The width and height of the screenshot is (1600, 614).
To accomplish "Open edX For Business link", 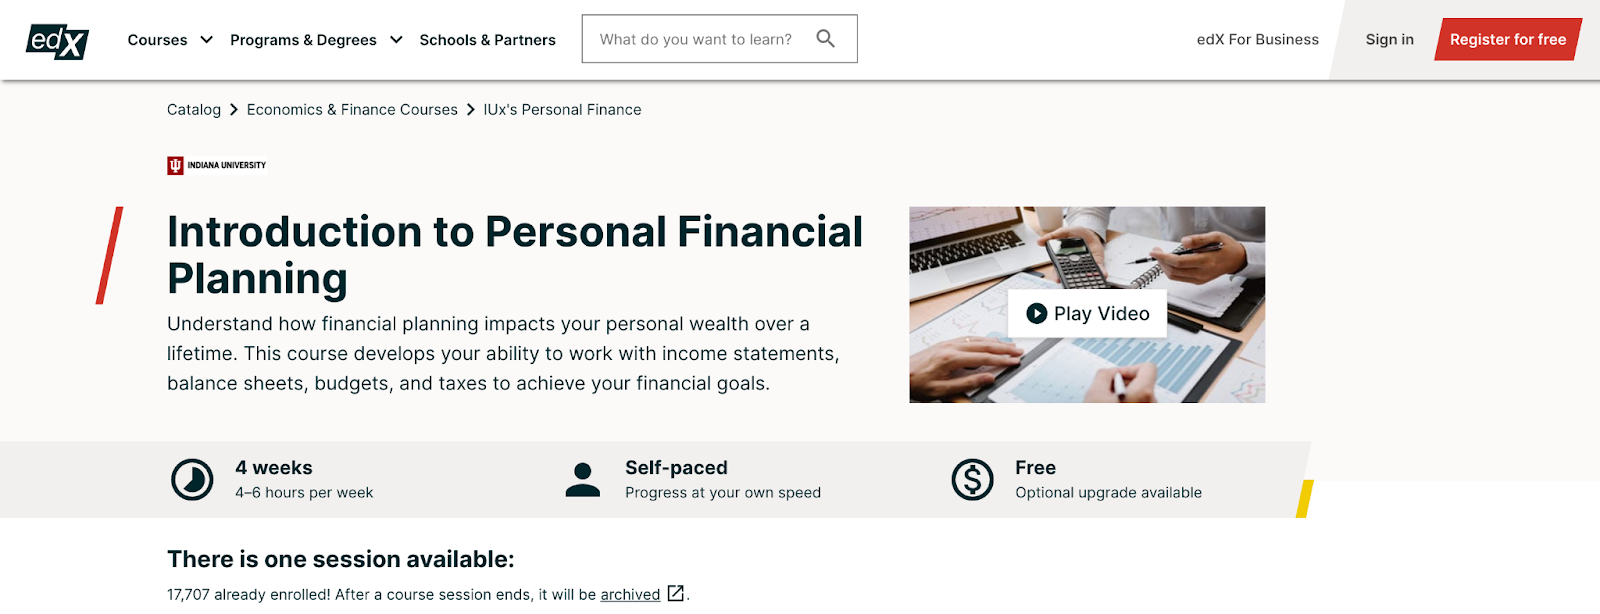I will tap(1258, 39).
